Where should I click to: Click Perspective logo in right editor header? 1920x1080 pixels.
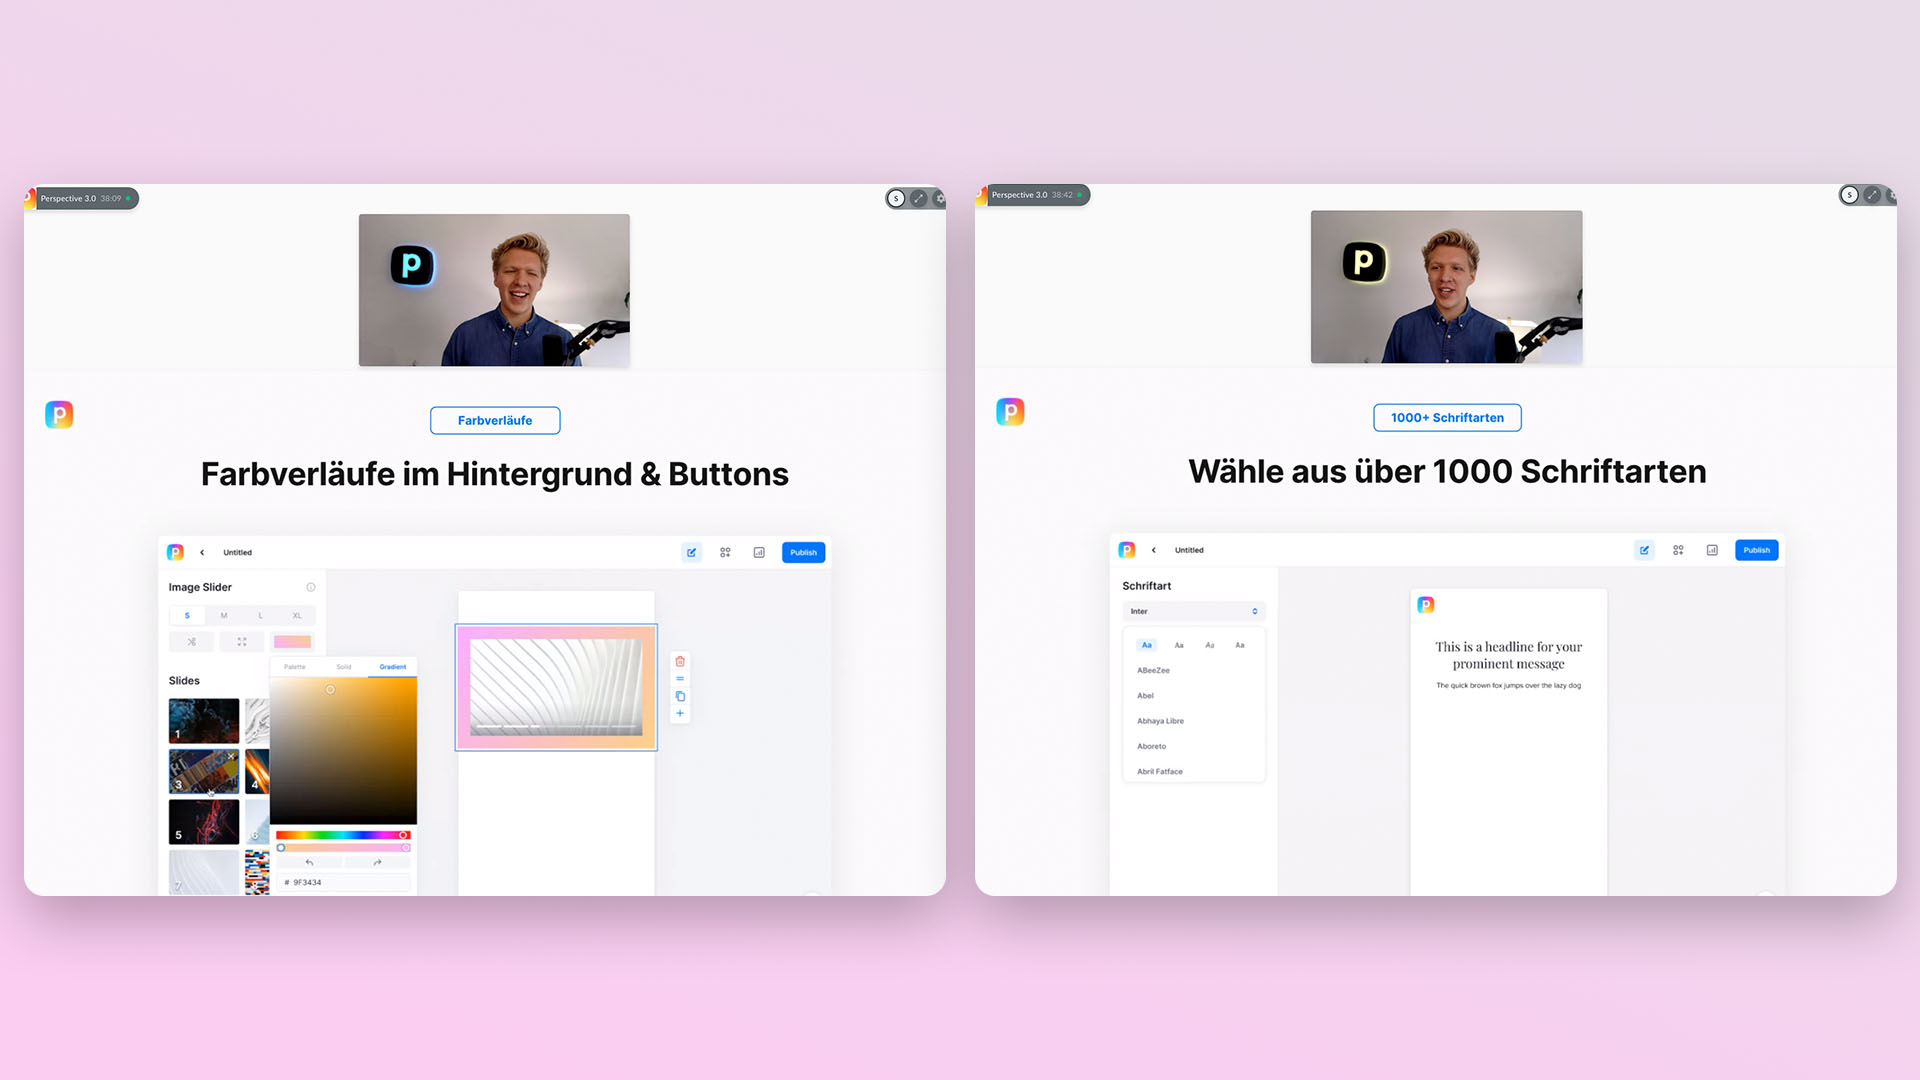click(1127, 550)
